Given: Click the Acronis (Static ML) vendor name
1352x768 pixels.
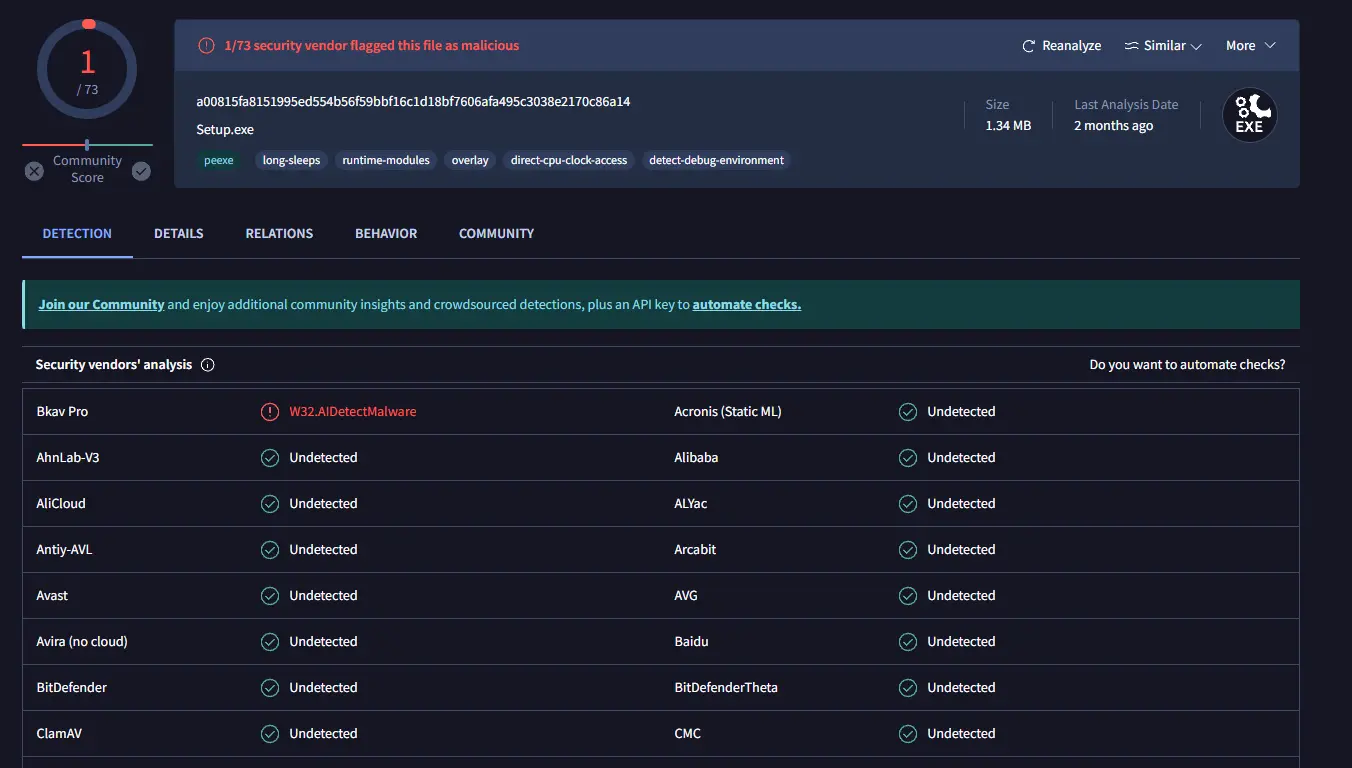Looking at the screenshot, I should point(728,412).
